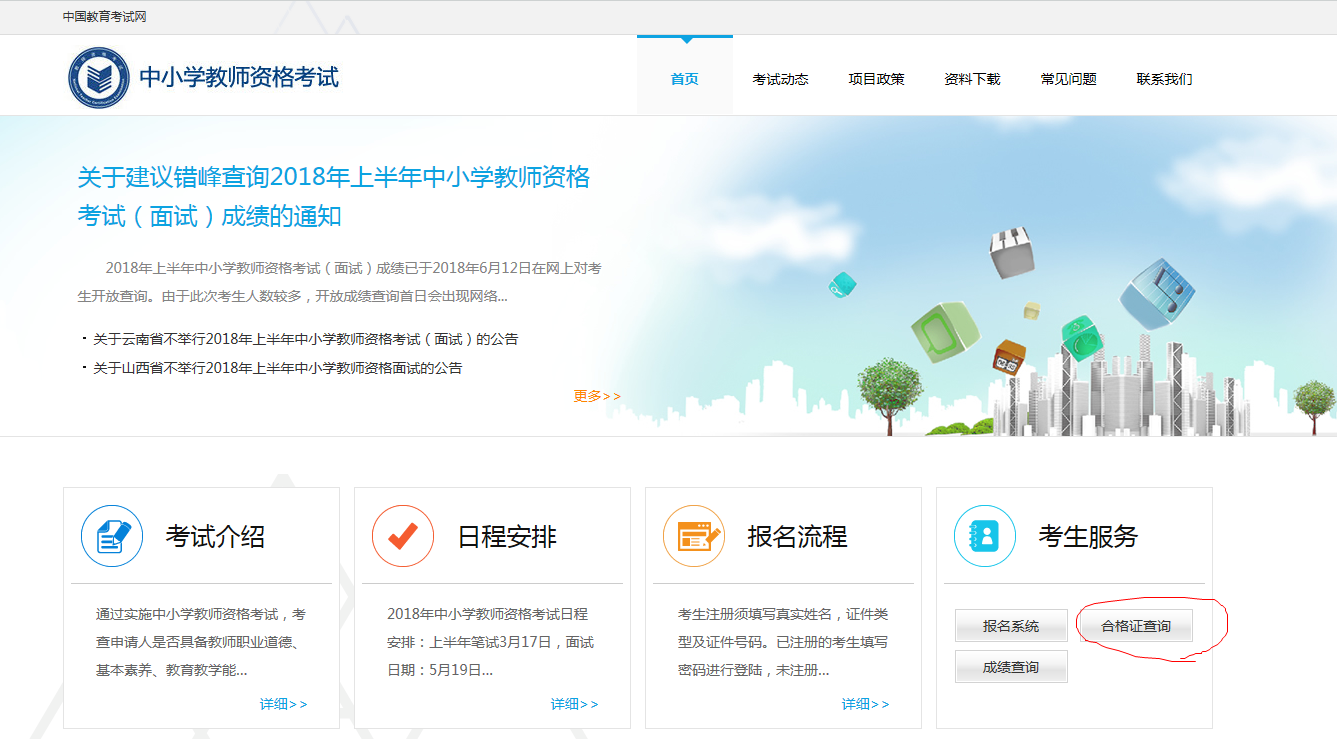Click the 日程安排 description text about 3月17日
1337x739 pixels.
pos(490,642)
